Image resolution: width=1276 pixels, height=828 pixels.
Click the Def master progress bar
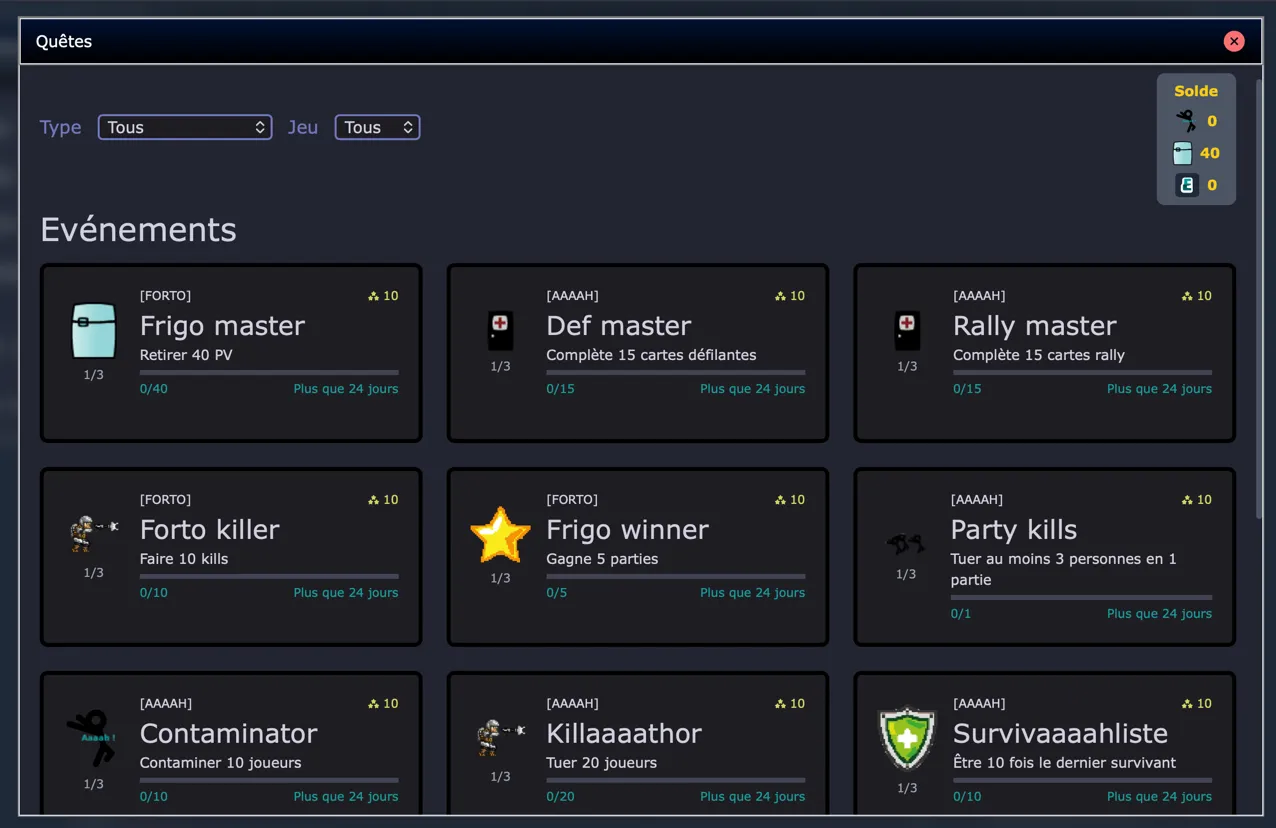coord(675,372)
